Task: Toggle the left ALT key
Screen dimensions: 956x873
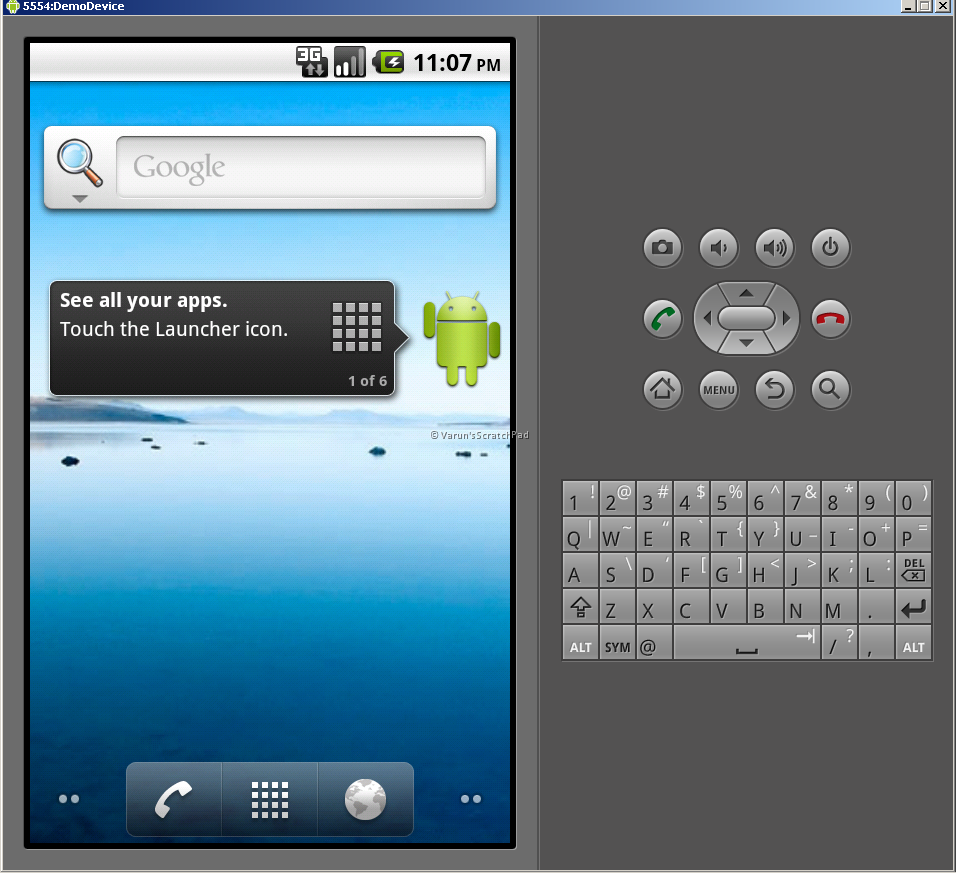Action: (580, 643)
